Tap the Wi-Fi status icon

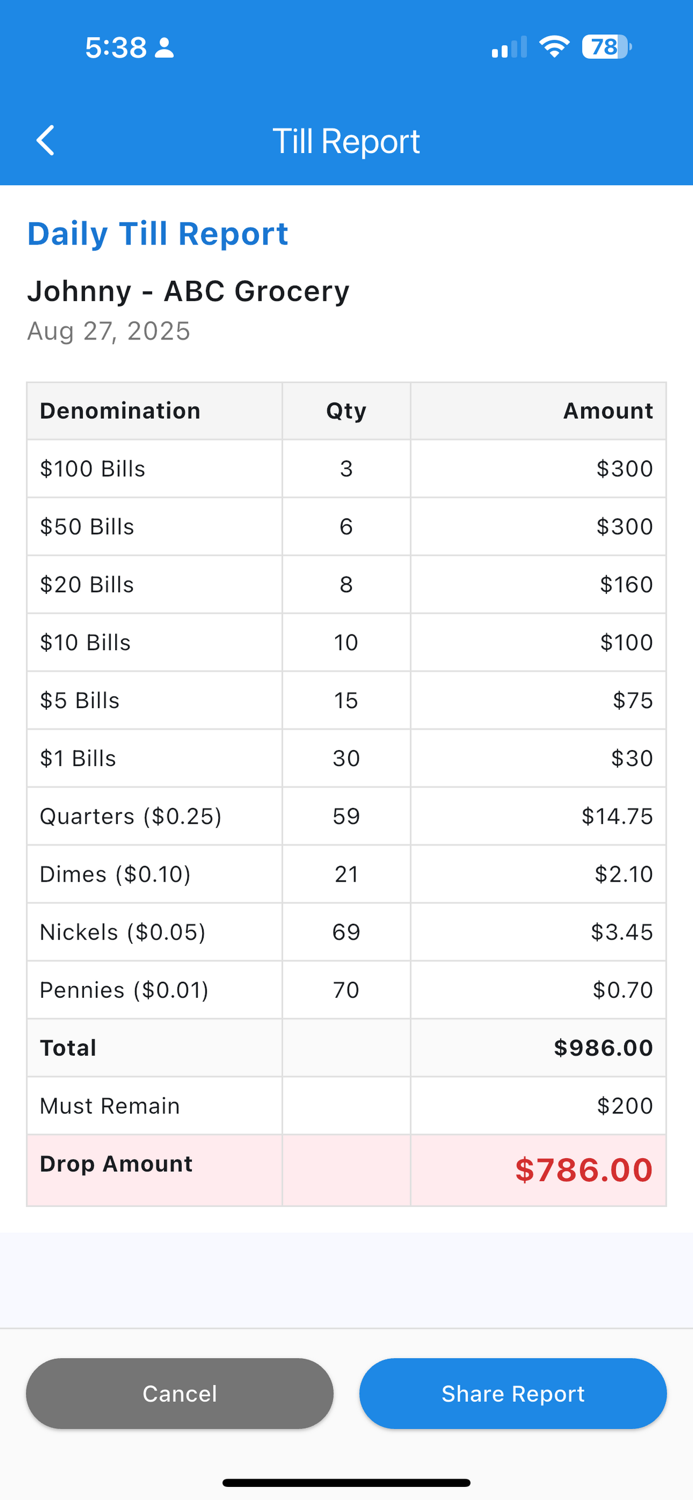[554, 47]
